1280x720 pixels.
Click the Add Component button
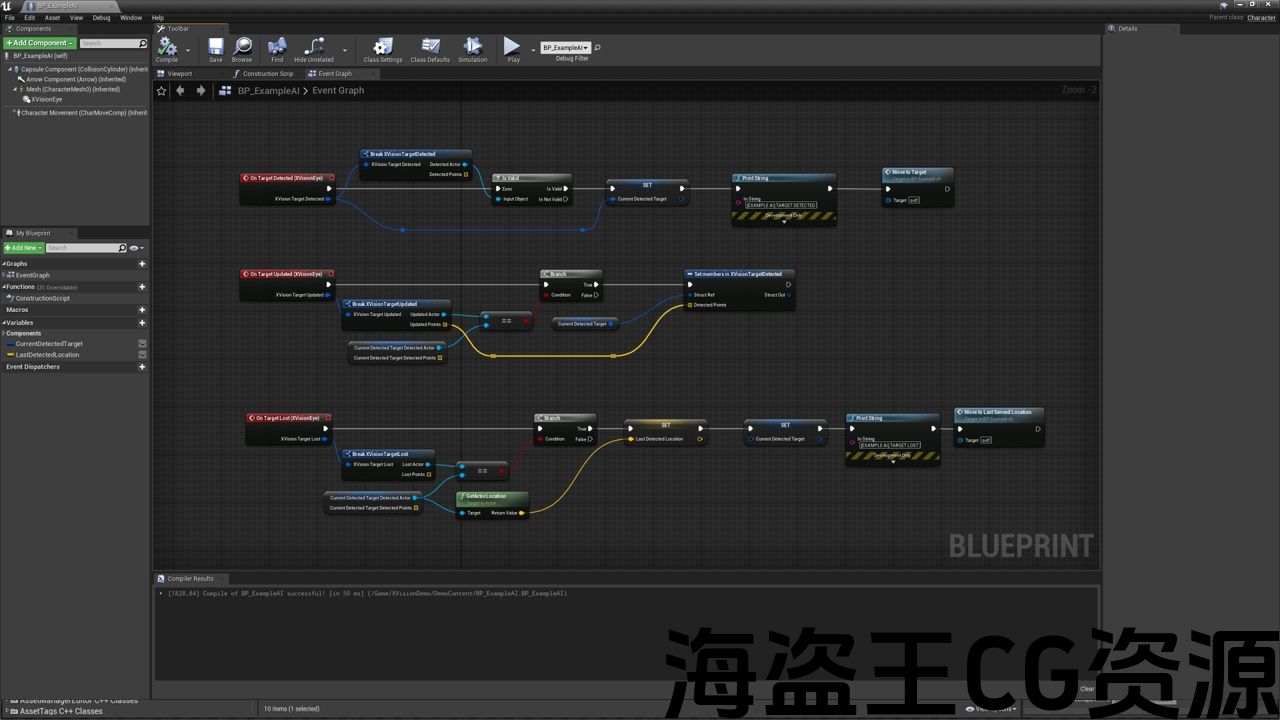click(x=39, y=43)
